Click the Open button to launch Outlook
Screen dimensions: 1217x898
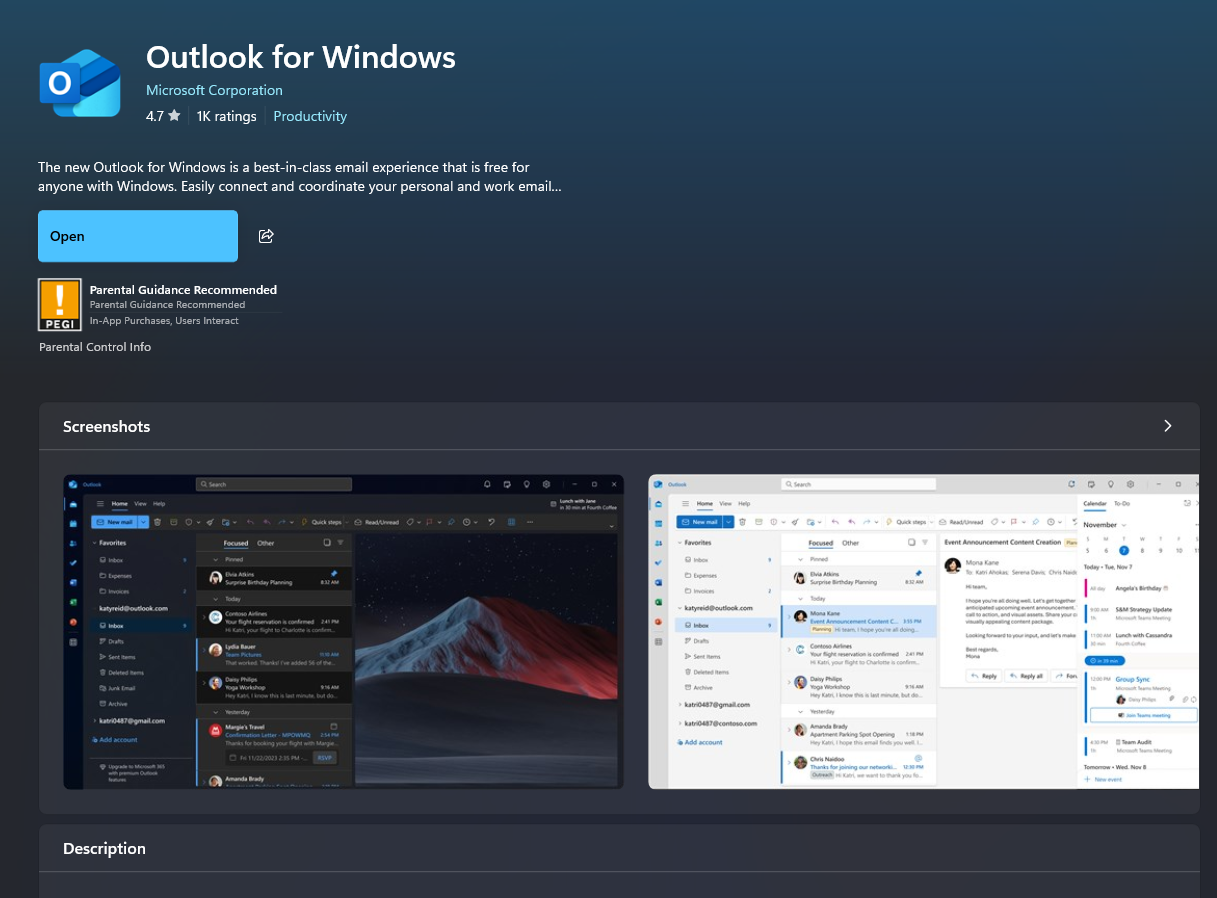pyautogui.click(x=138, y=236)
